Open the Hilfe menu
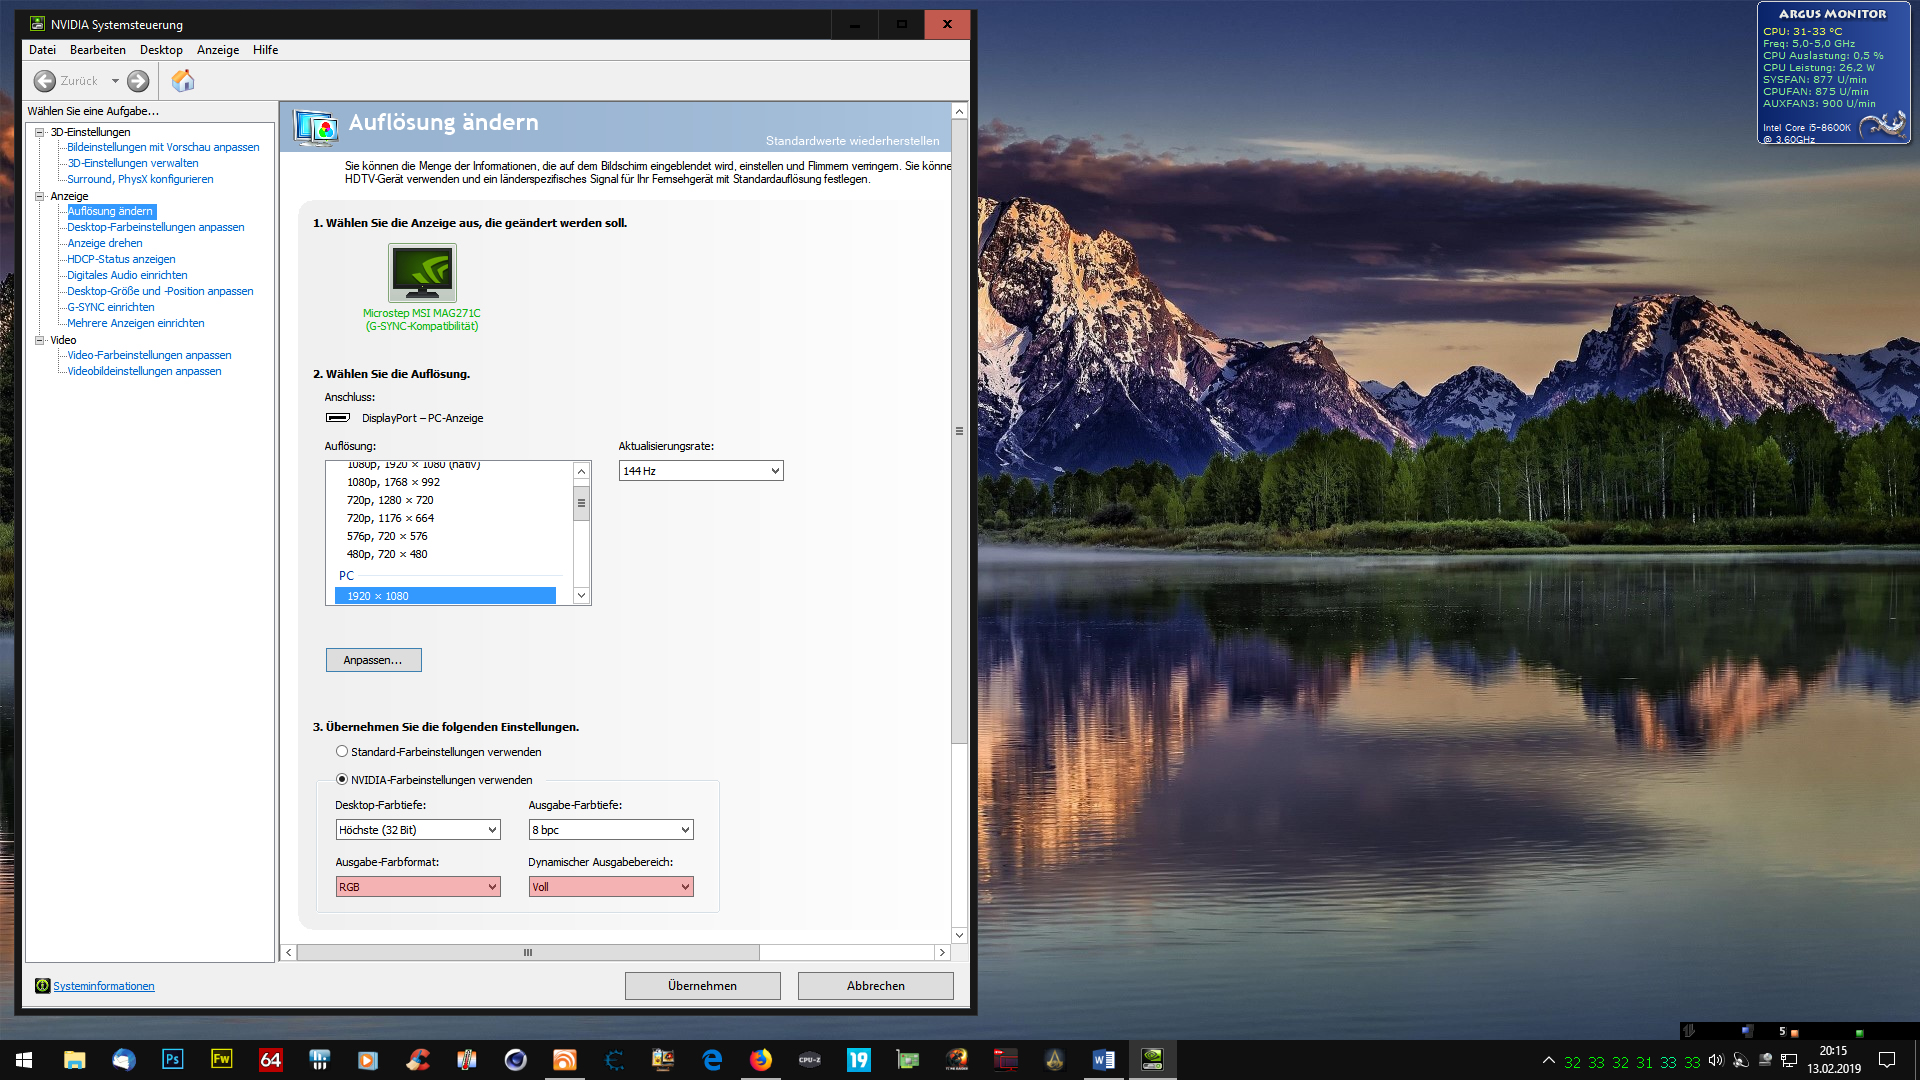The width and height of the screenshot is (1920, 1080). pyautogui.click(x=265, y=50)
